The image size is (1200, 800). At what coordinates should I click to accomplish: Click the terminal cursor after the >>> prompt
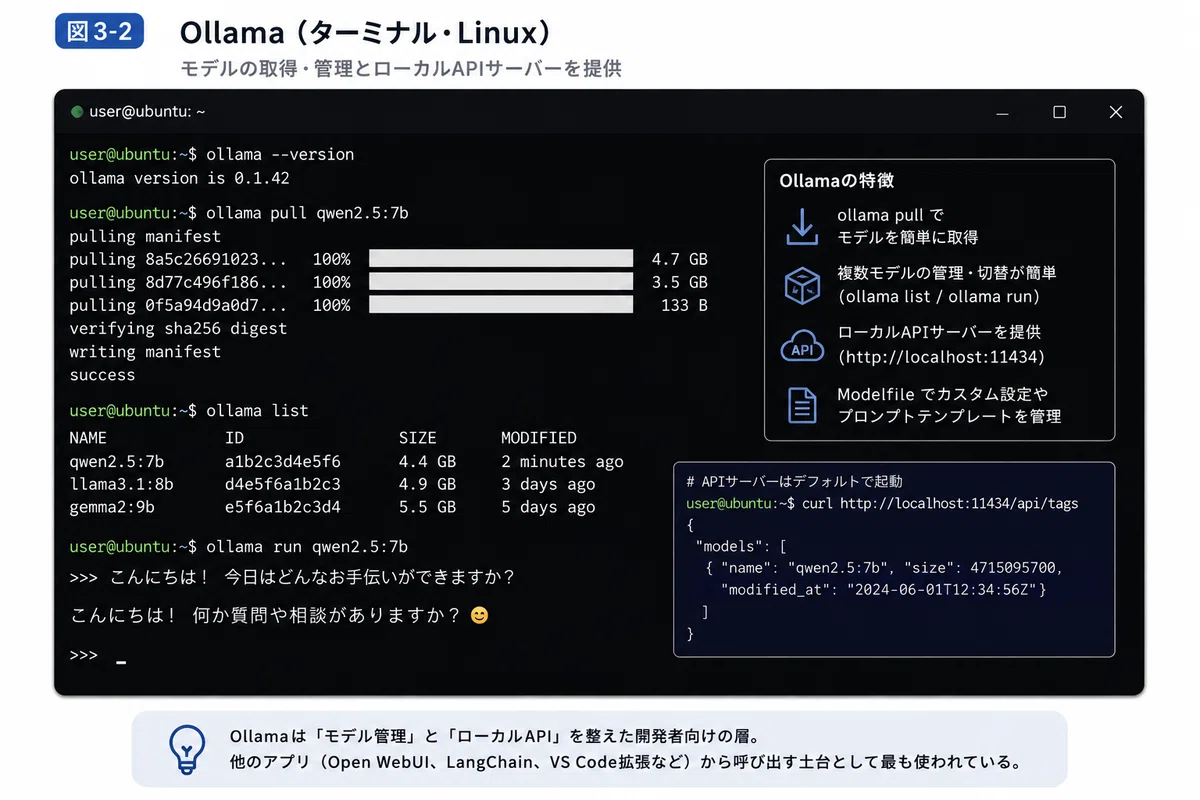[121, 662]
